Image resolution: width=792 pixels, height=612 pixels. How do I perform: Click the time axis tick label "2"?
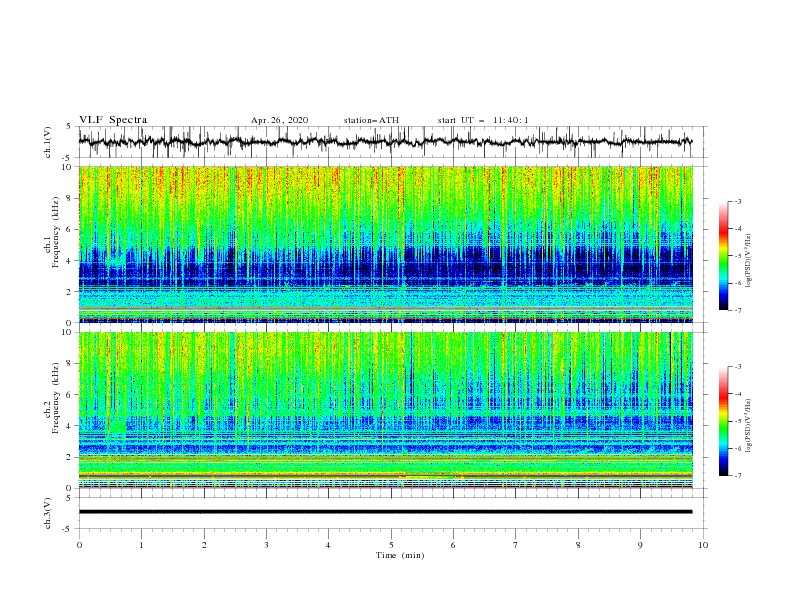204,545
